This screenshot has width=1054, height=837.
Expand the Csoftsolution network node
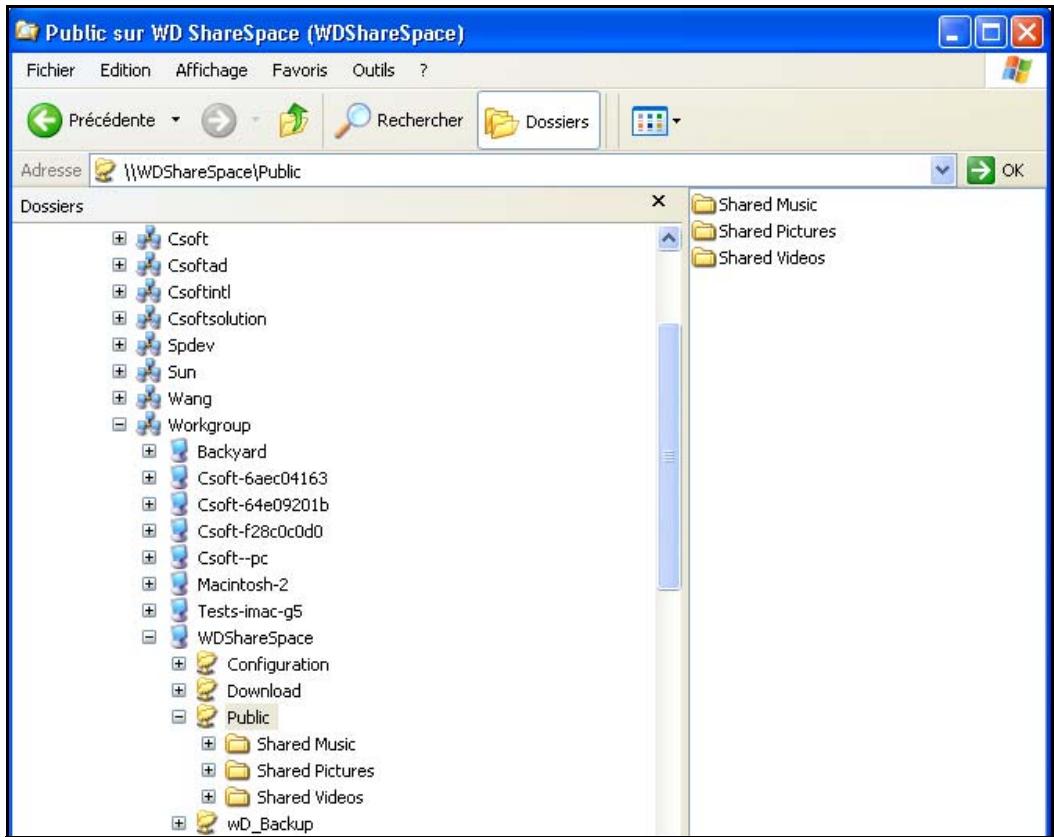pos(119,318)
